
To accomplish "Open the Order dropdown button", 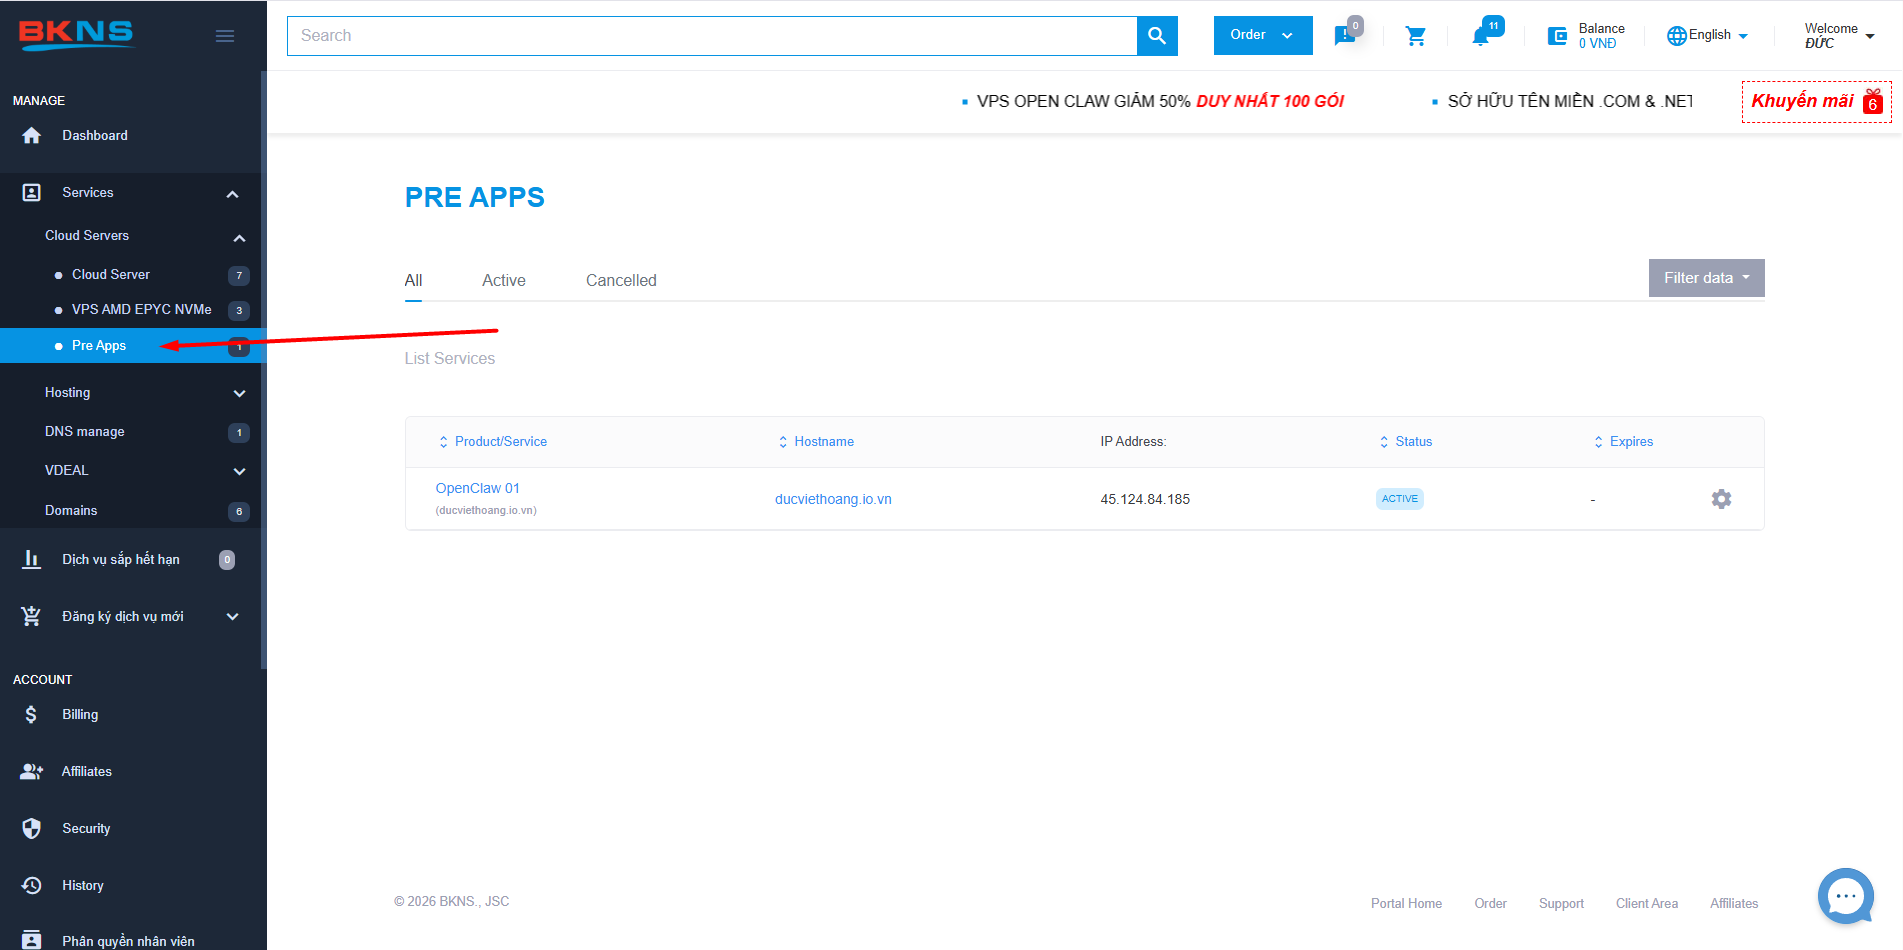I will click(x=1263, y=35).
